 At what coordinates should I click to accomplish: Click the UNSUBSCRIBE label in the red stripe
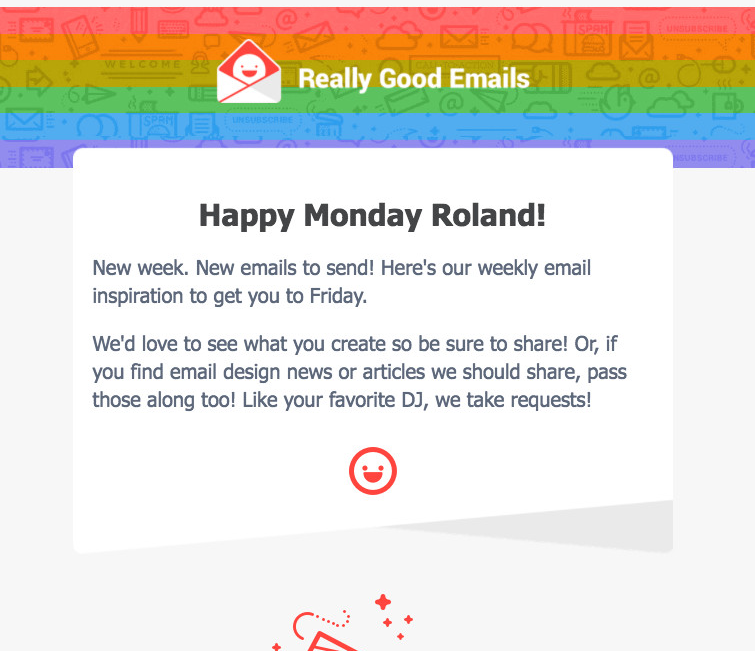click(x=697, y=29)
